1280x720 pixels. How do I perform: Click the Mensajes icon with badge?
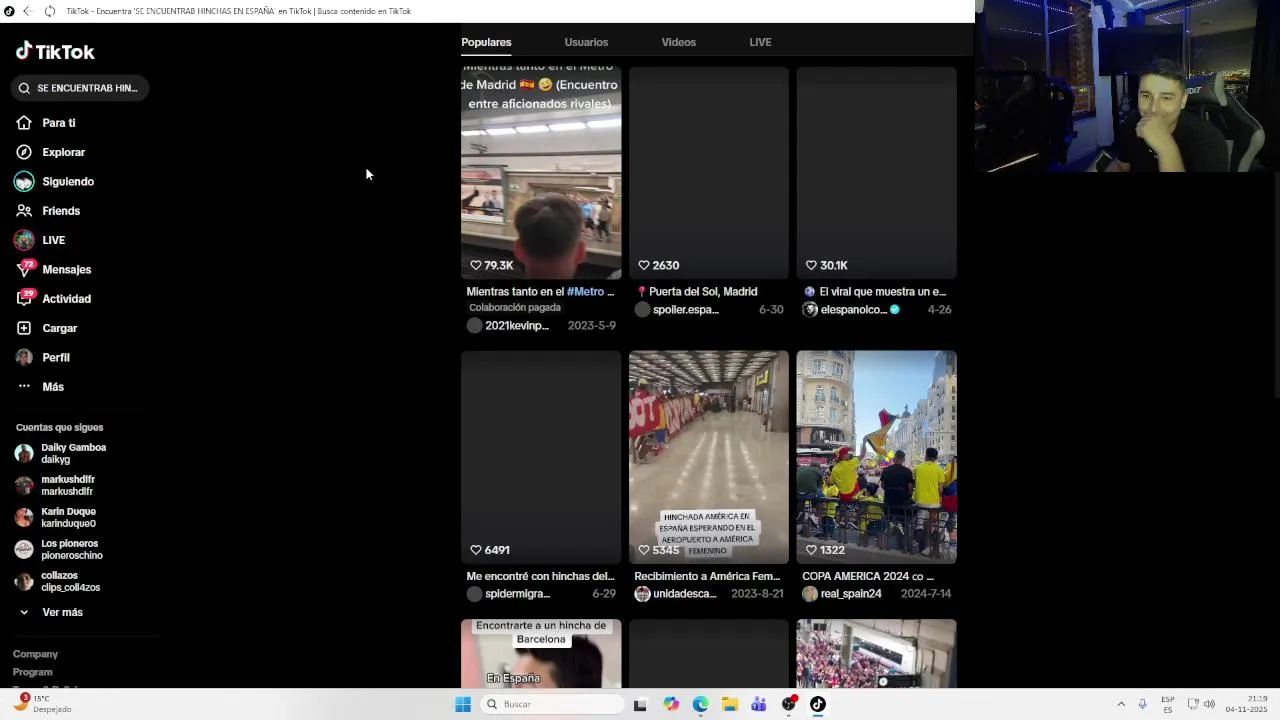(24, 269)
